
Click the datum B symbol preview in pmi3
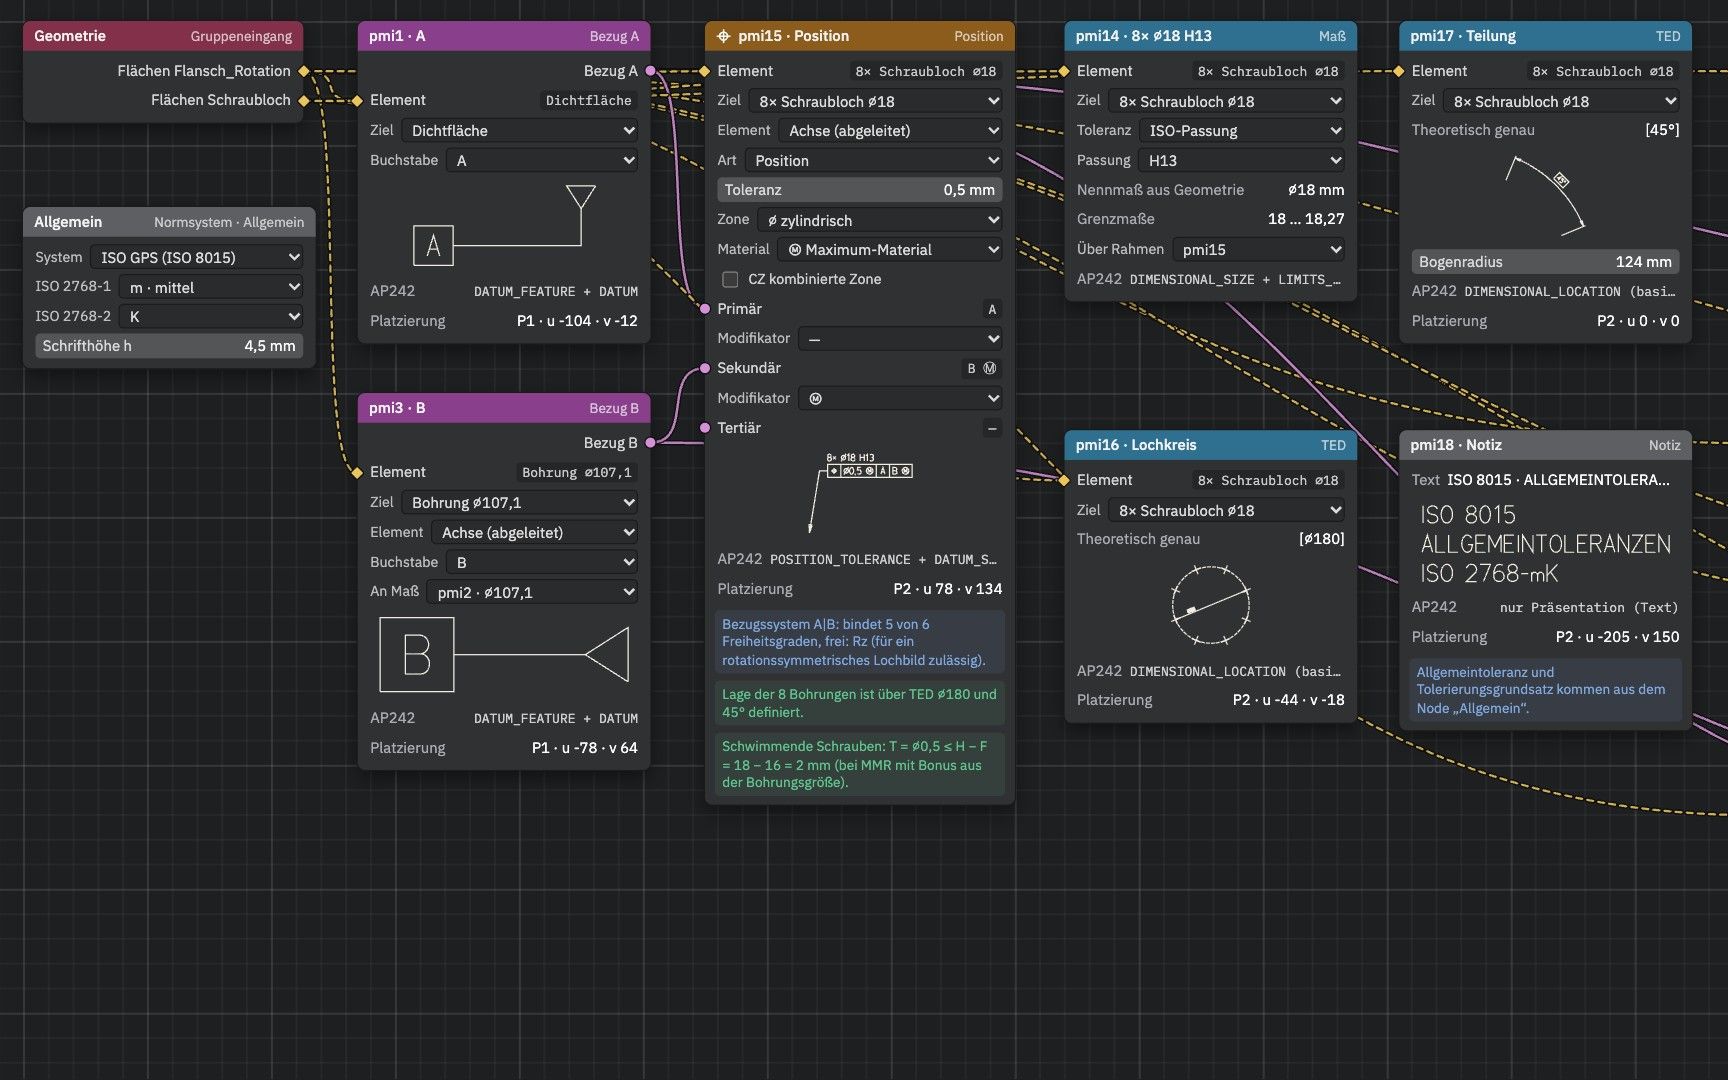(x=504, y=655)
